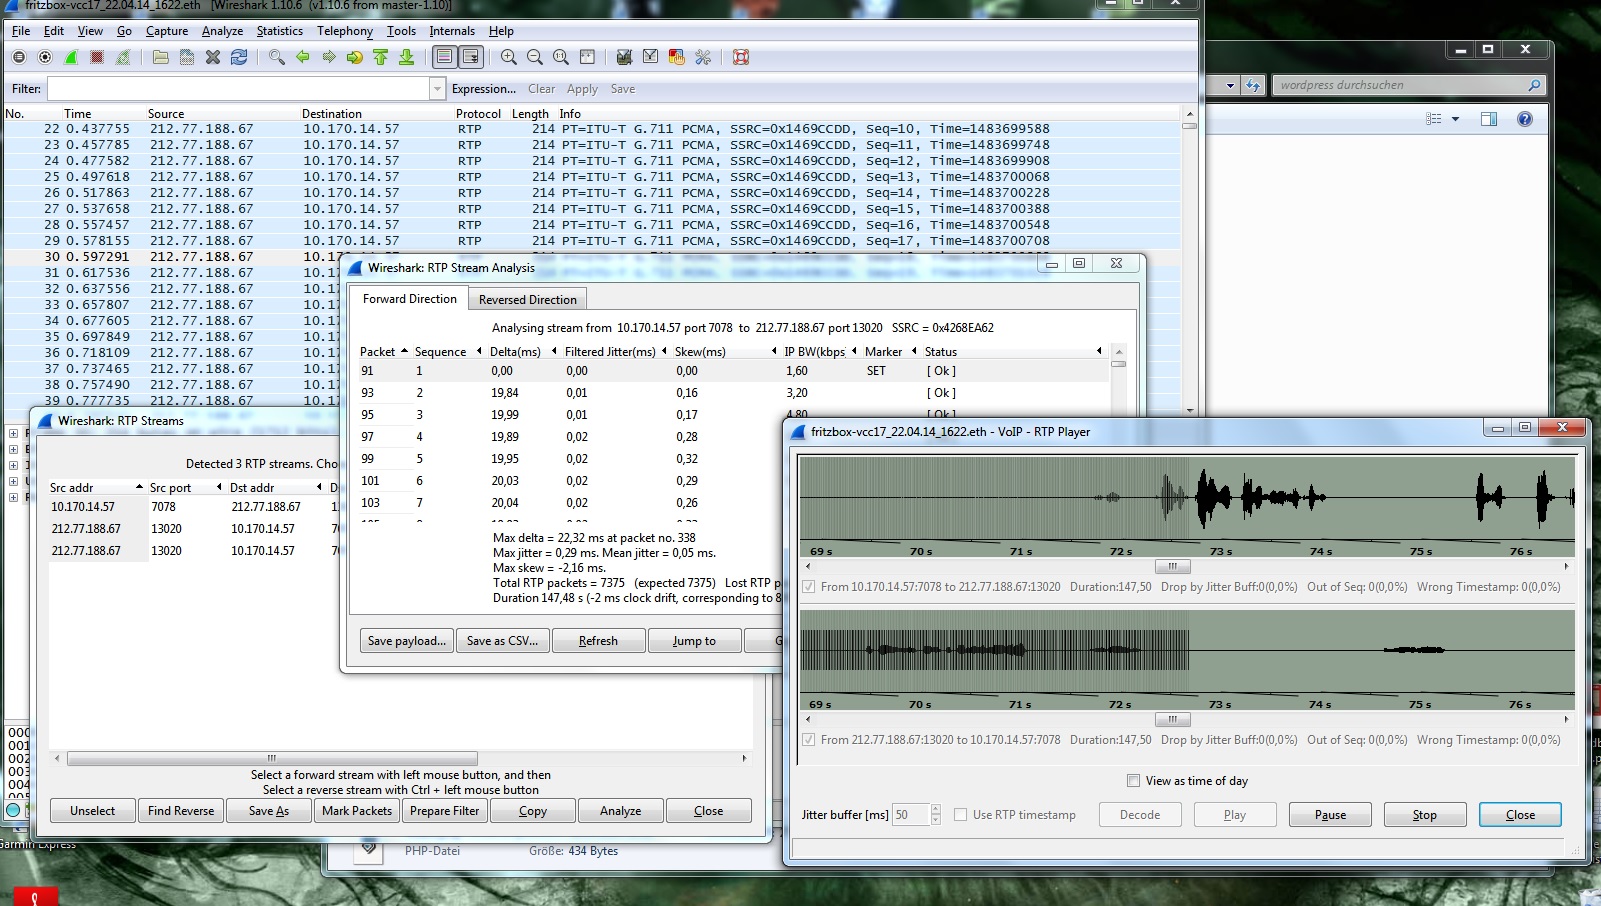
Task: Open Wireshark preferences (tools icon)
Action: (703, 57)
